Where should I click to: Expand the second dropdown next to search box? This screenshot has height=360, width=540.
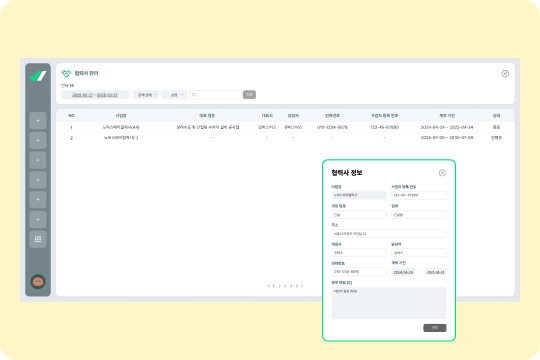point(174,95)
